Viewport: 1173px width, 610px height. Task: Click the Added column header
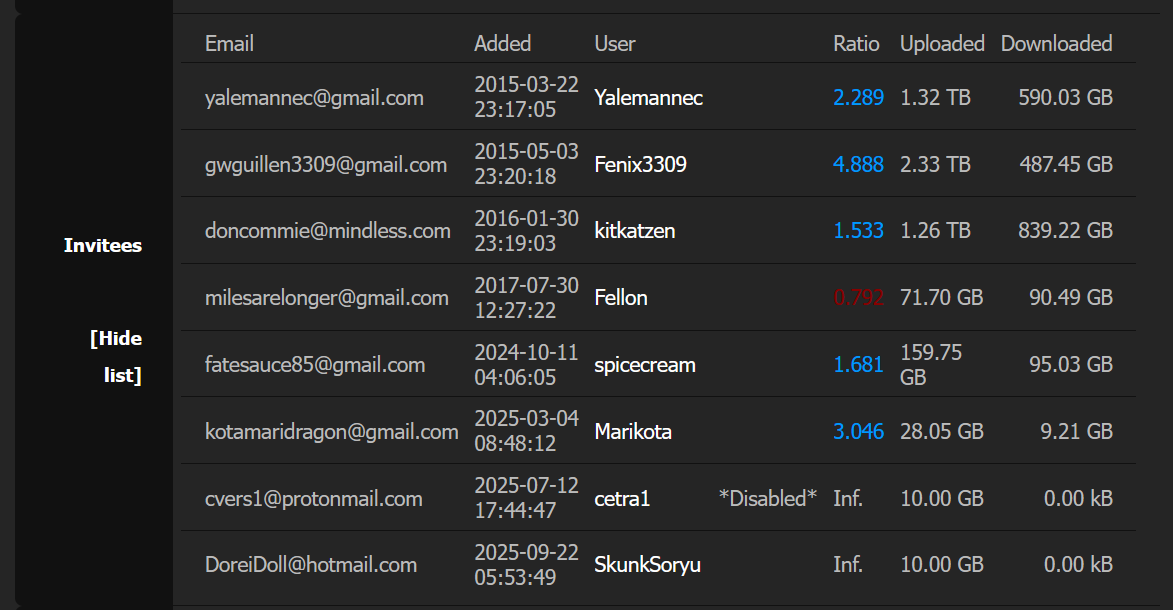tap(502, 44)
